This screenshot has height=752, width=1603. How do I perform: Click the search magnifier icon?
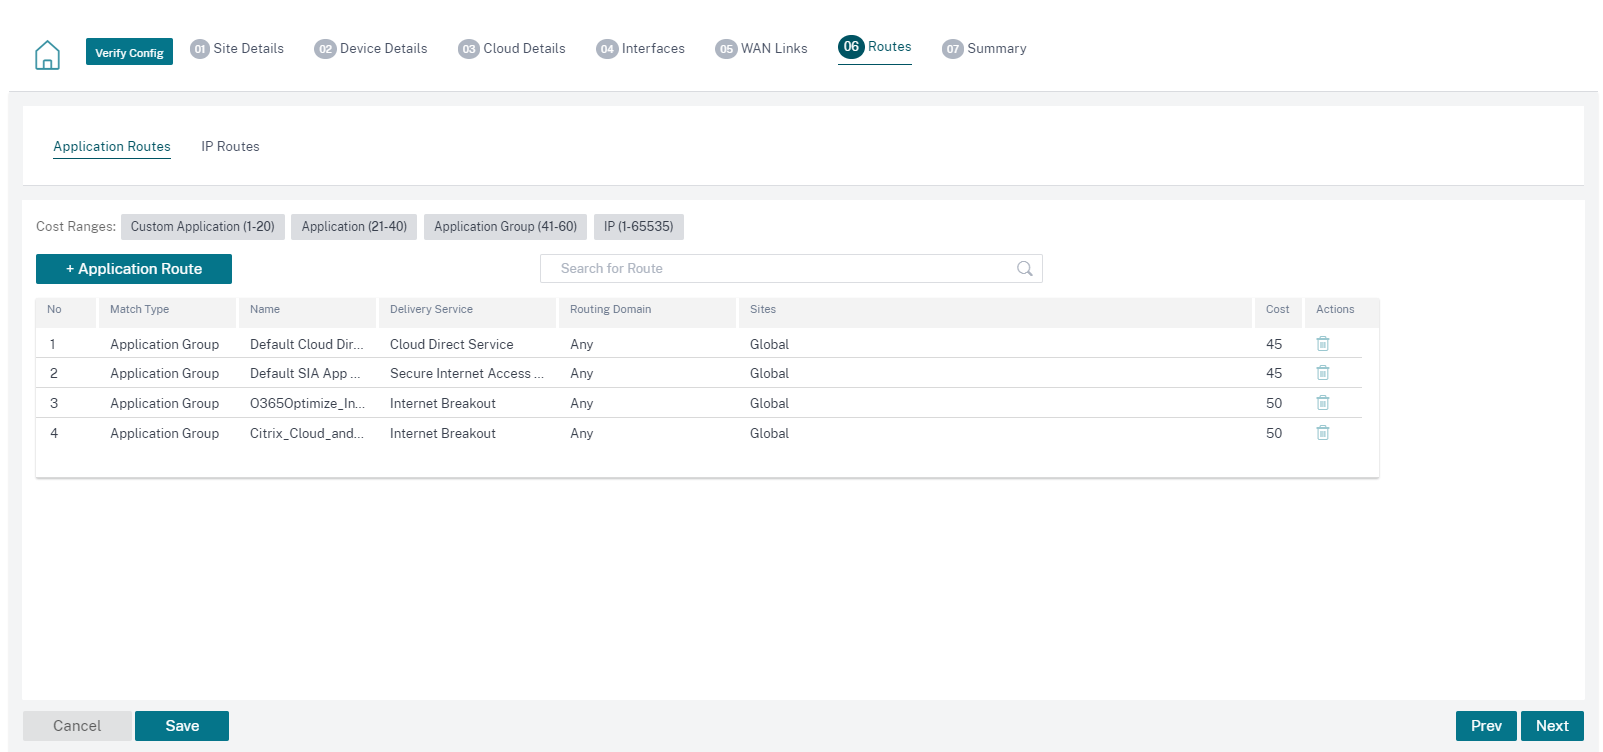click(x=1024, y=268)
